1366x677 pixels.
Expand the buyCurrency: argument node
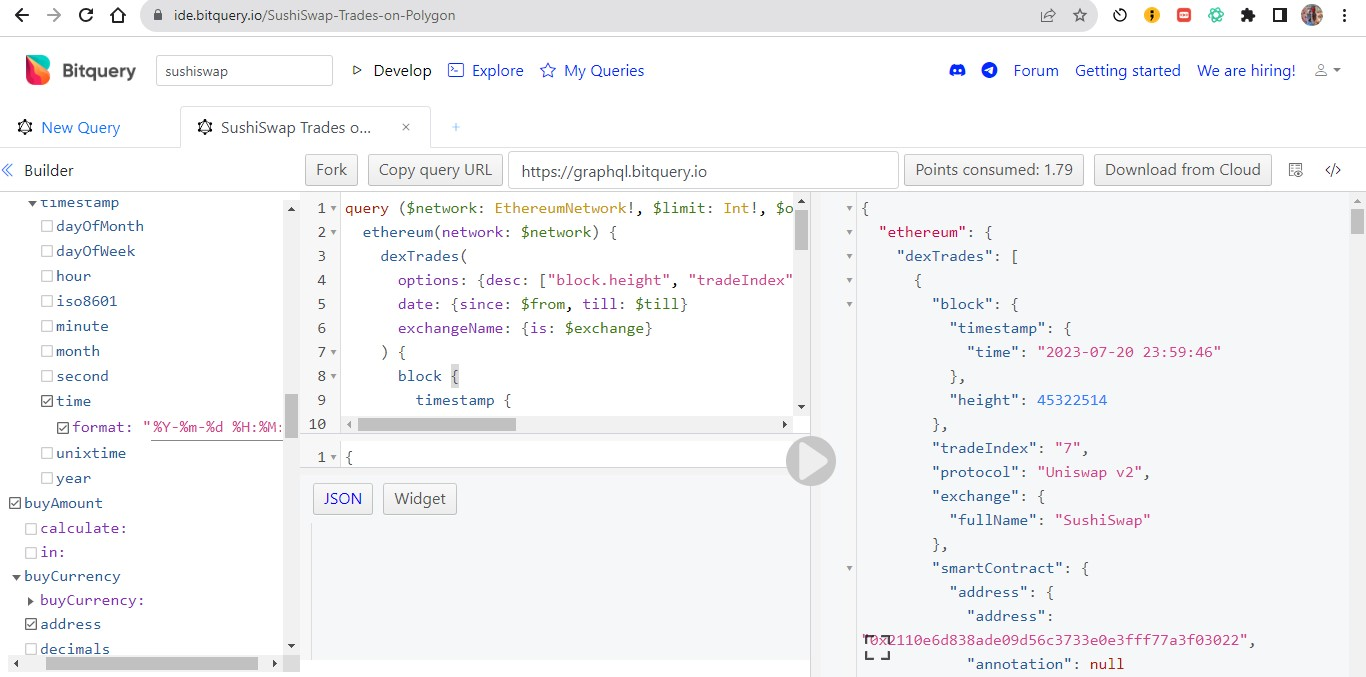click(31, 601)
